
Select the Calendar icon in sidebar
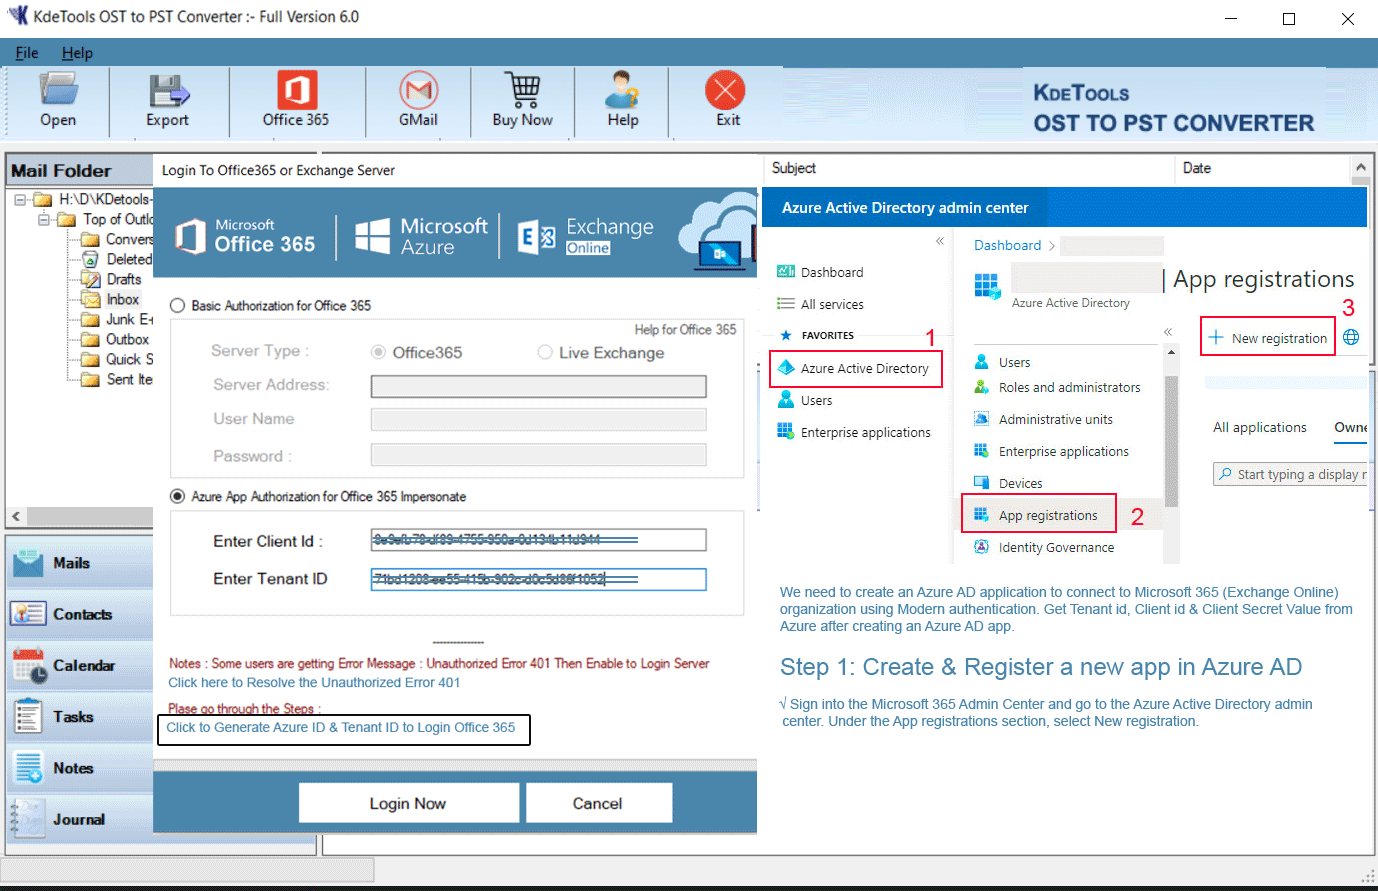pyautogui.click(x=29, y=666)
